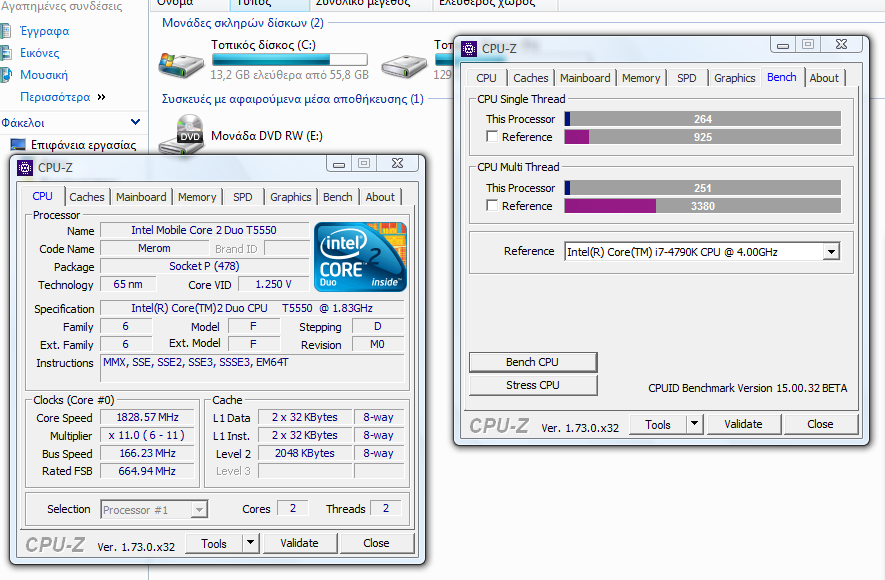Click the Core VID value 1.250 V

(x=273, y=284)
